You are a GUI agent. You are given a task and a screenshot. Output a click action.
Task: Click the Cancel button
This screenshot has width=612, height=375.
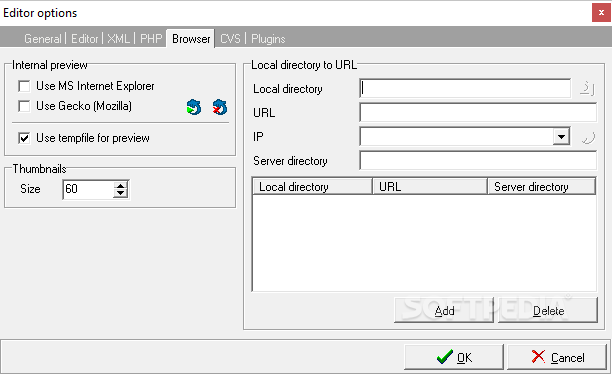(557, 357)
